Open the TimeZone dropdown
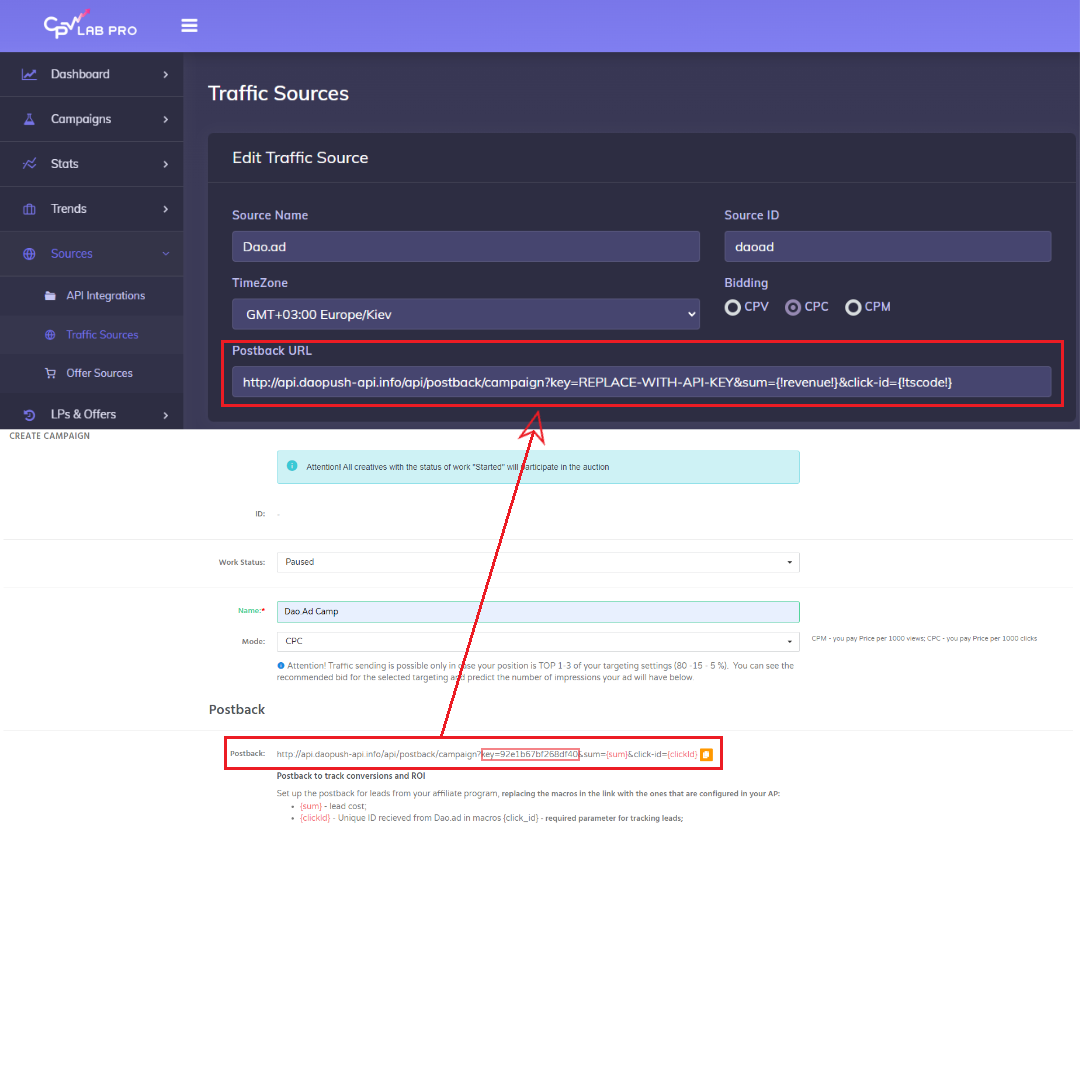This screenshot has height=1080, width=1080. point(465,314)
